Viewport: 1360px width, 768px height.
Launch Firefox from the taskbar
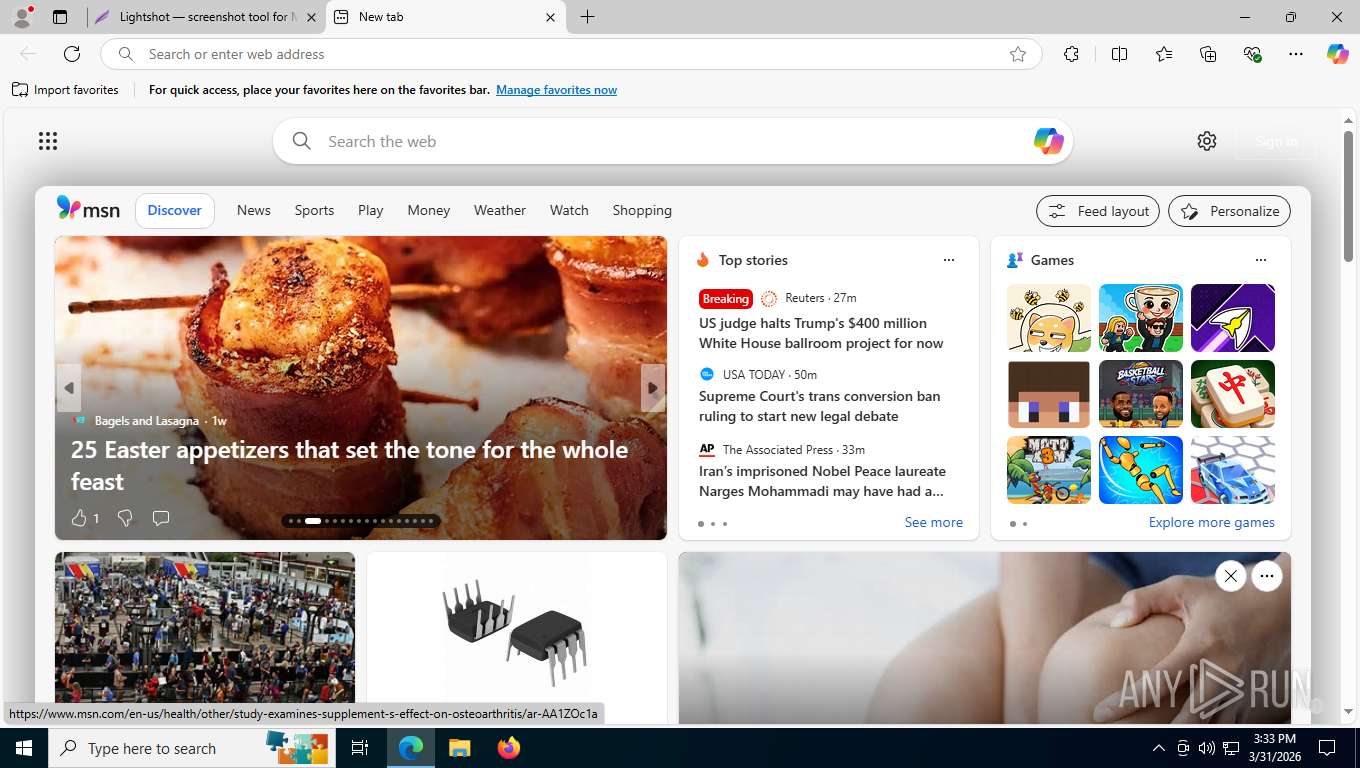509,748
